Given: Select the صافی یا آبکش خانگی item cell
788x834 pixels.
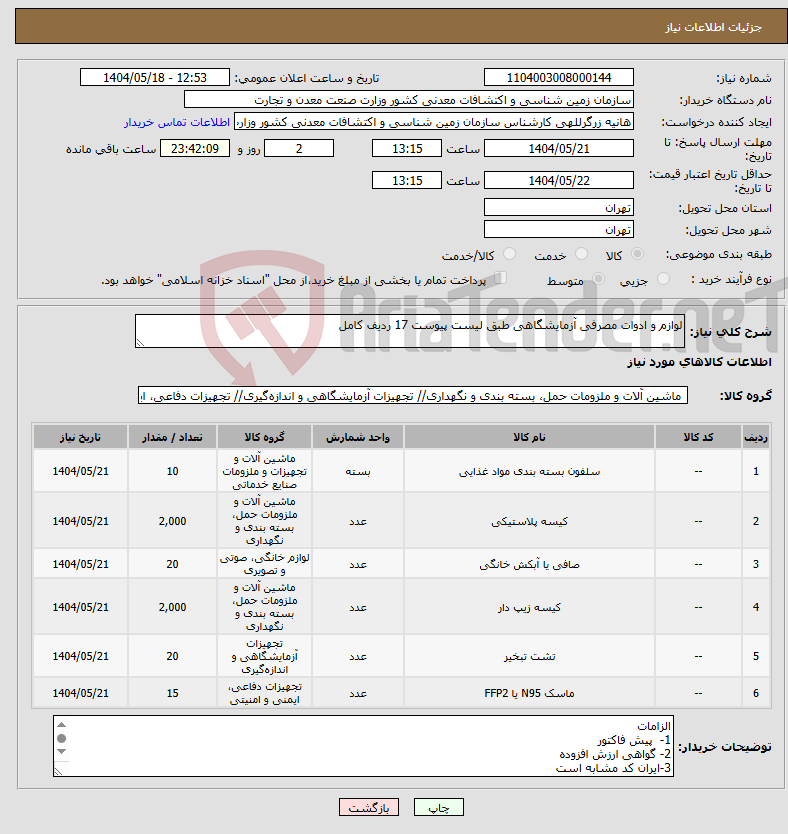Looking at the screenshot, I should point(529,564).
